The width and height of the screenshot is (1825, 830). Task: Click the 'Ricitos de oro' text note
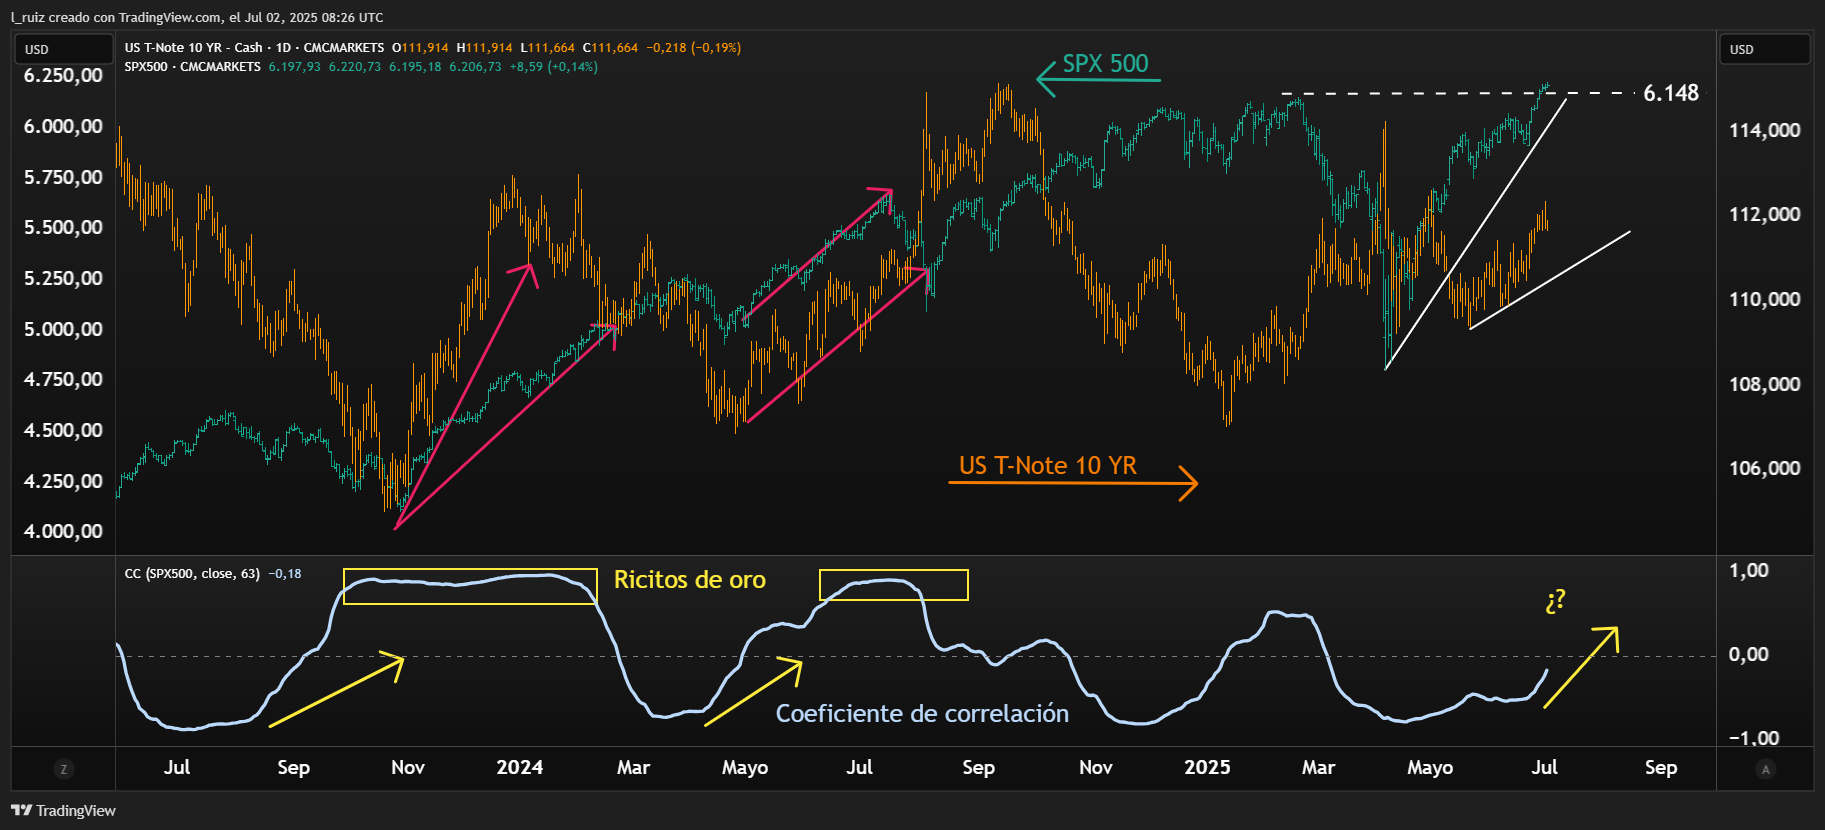[x=690, y=579]
